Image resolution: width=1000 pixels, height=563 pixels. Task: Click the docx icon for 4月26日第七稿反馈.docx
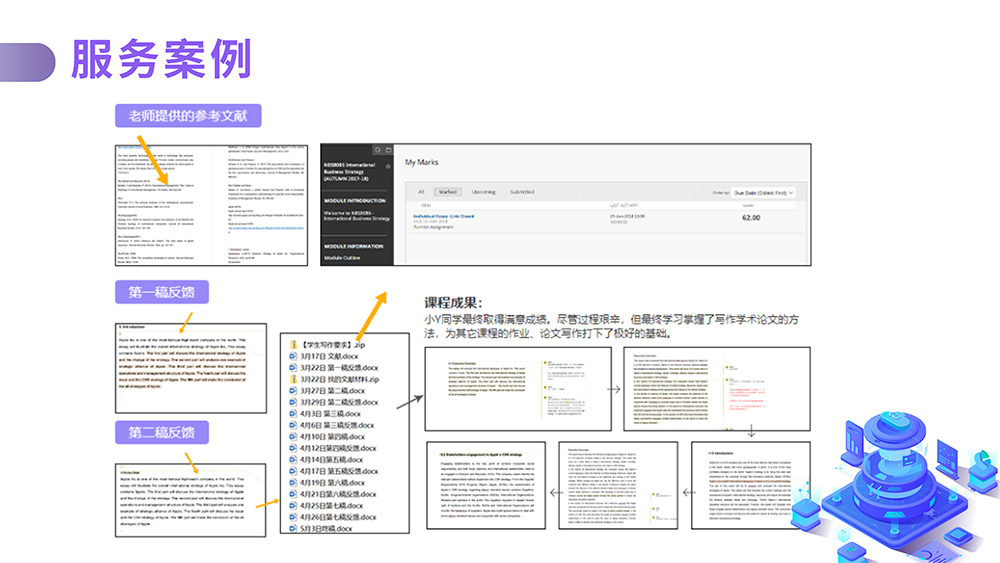click(x=293, y=516)
